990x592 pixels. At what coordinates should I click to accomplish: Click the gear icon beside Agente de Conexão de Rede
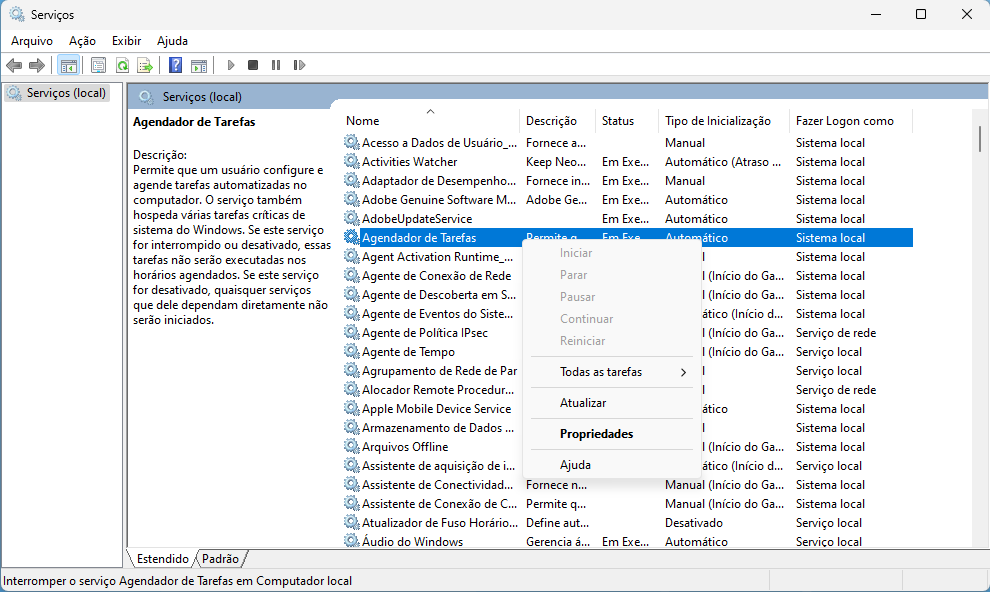click(352, 276)
